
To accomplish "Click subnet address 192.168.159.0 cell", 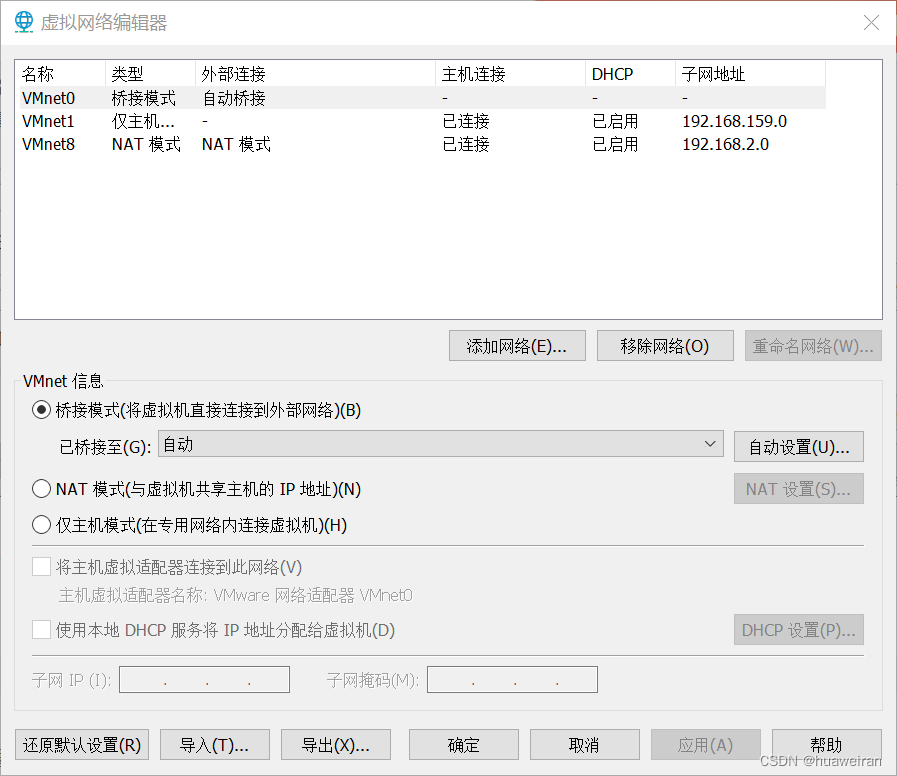I will (x=735, y=121).
